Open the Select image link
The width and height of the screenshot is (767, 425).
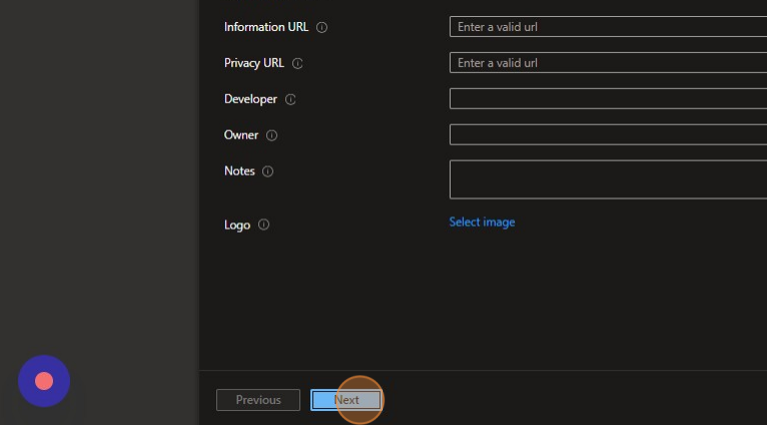(x=482, y=222)
